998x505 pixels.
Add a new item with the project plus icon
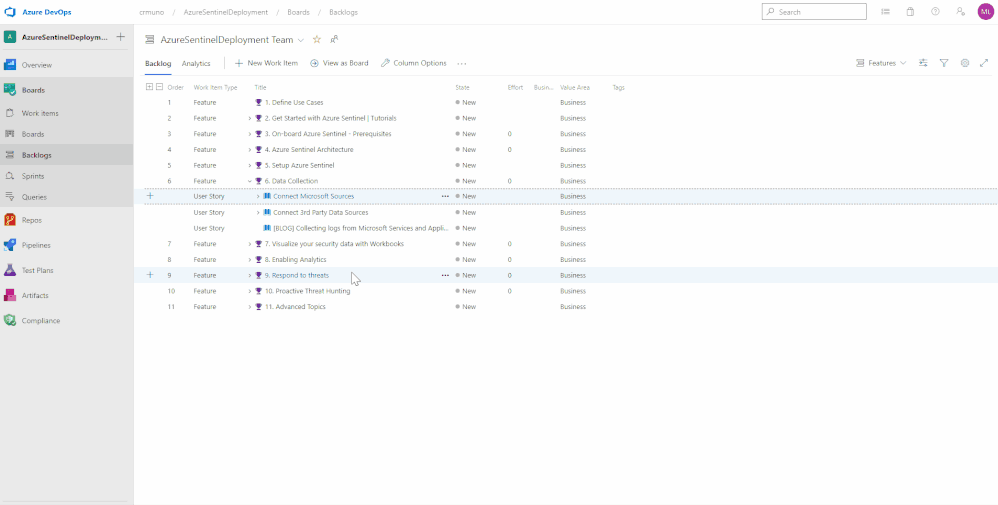click(x=120, y=37)
